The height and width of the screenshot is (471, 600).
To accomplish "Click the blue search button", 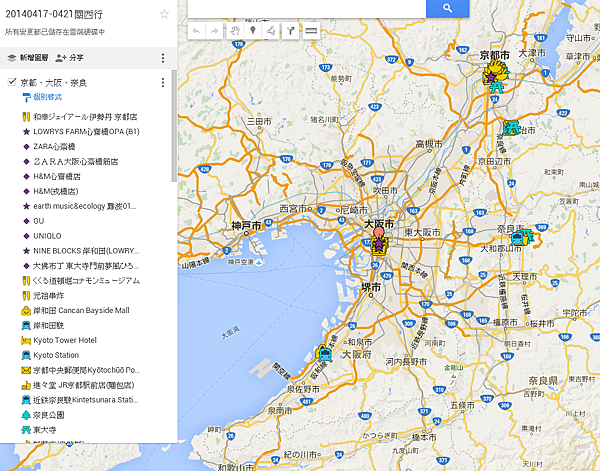I will (x=447, y=8).
